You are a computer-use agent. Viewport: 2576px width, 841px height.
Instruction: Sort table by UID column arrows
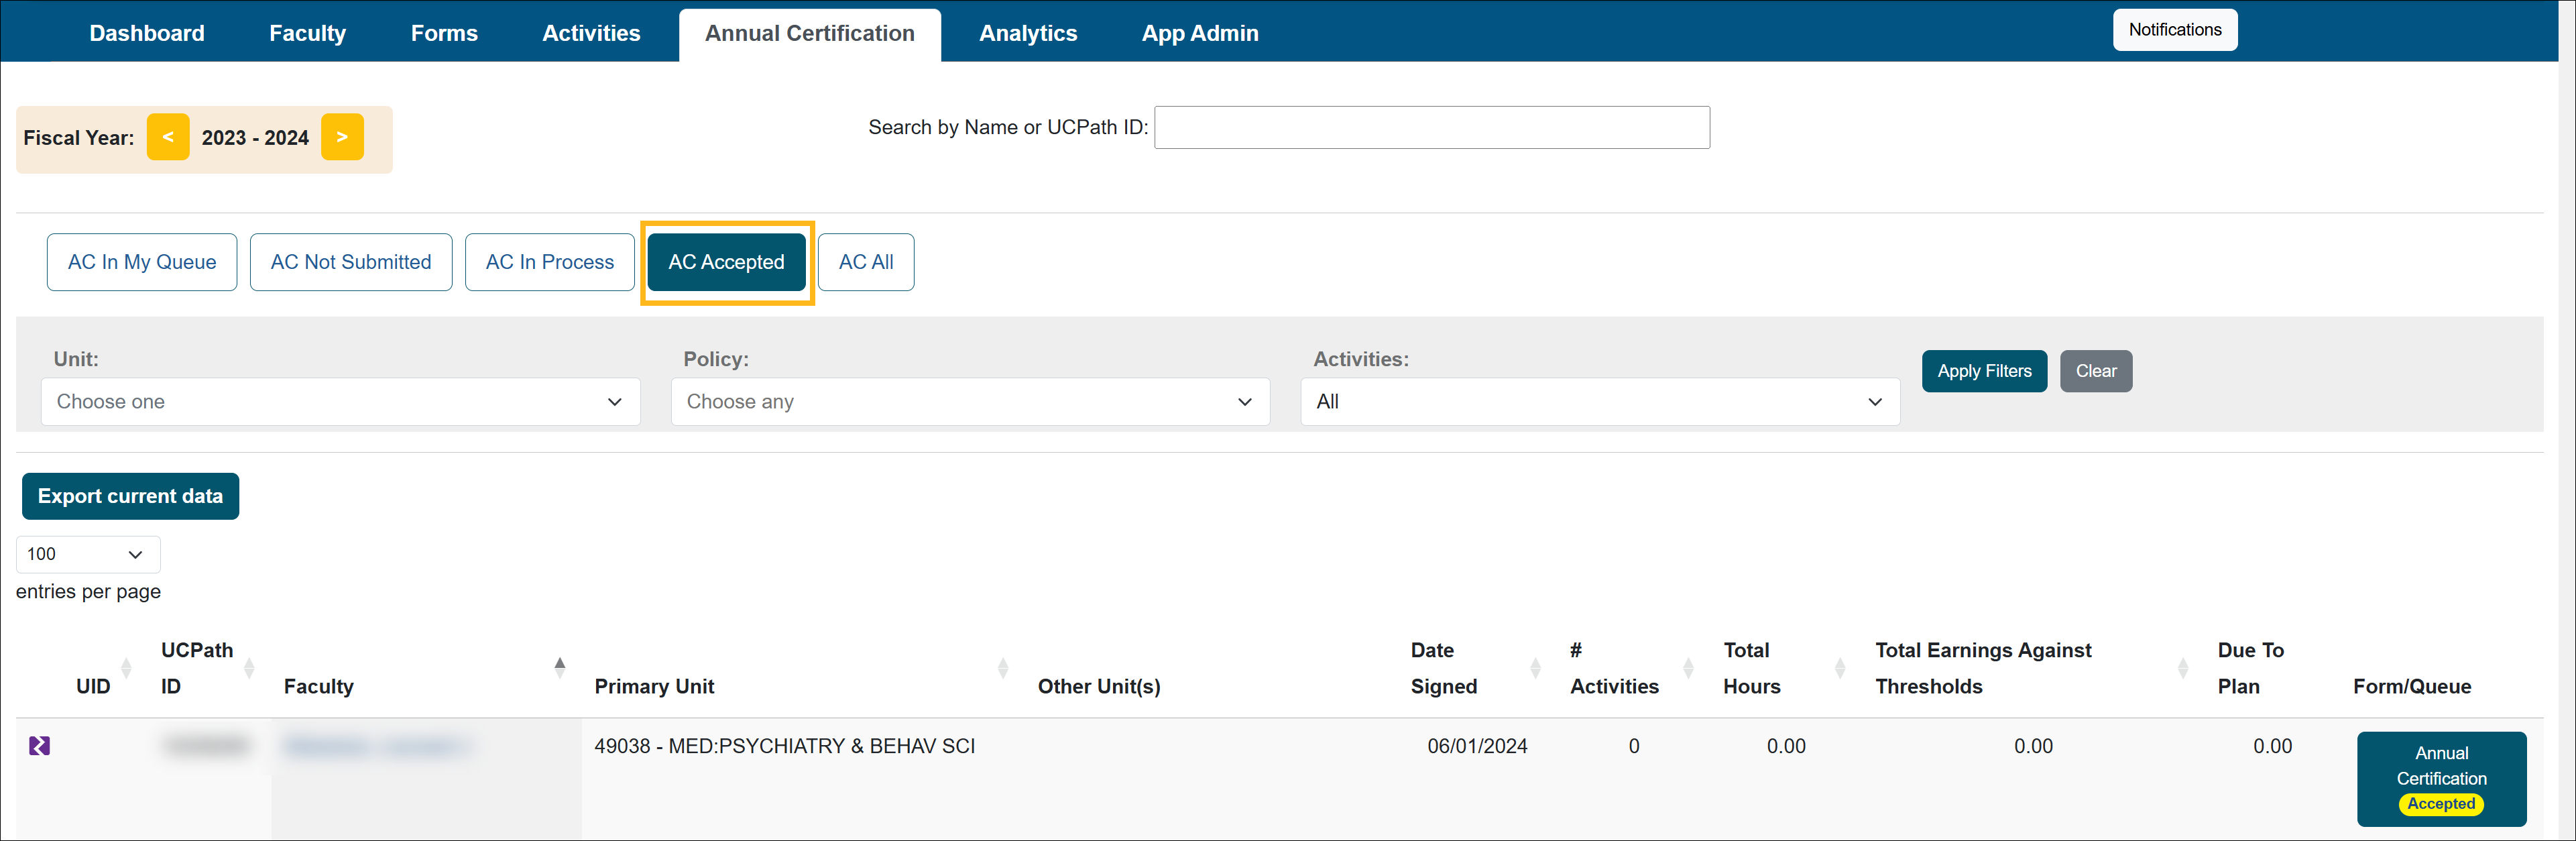point(126,667)
